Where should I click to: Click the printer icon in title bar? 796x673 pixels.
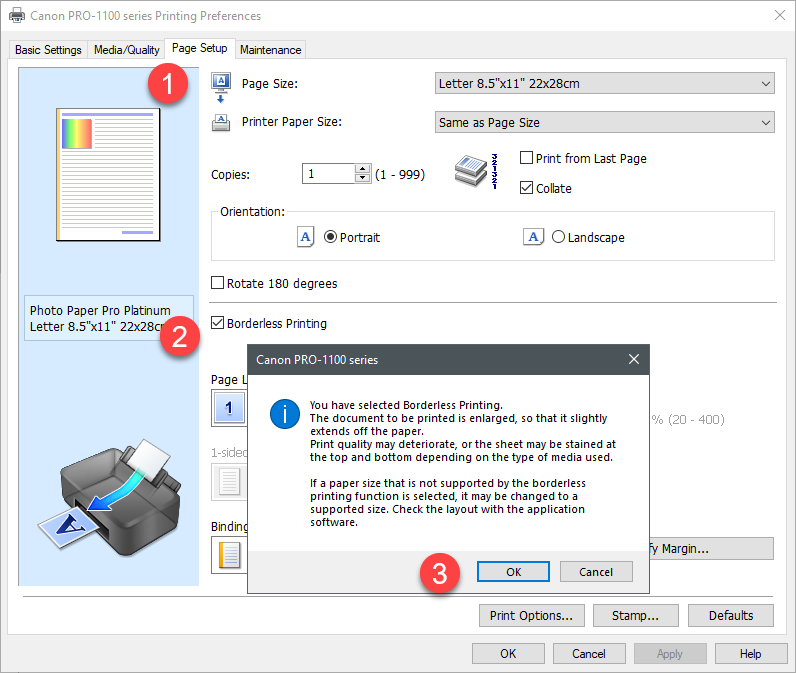click(x=17, y=16)
